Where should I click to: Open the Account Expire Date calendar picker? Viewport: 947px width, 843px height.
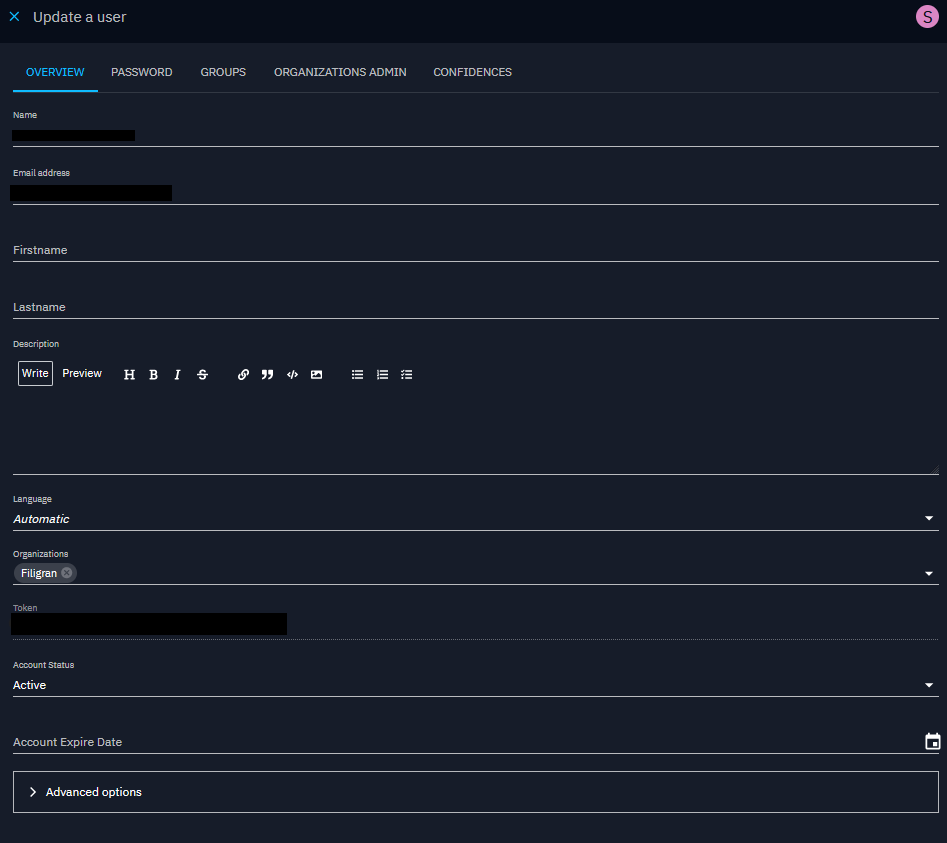(x=932, y=742)
